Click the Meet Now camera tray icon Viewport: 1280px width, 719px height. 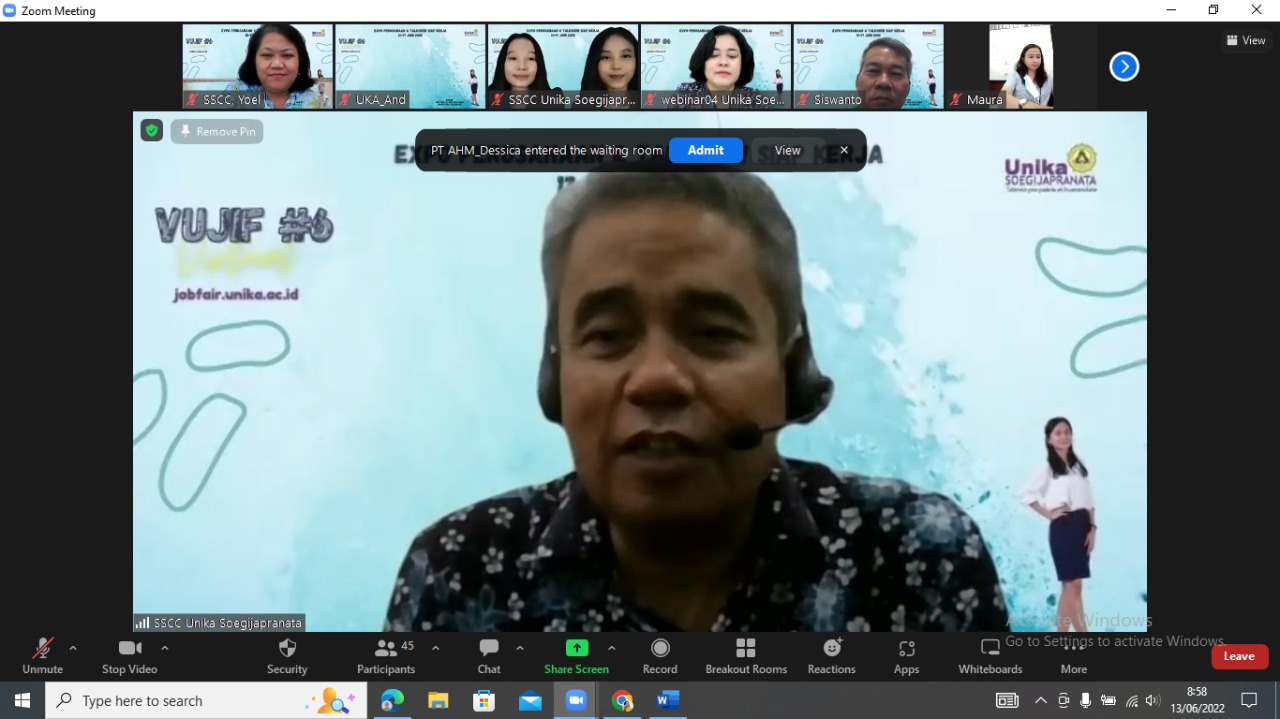[x=1063, y=700]
